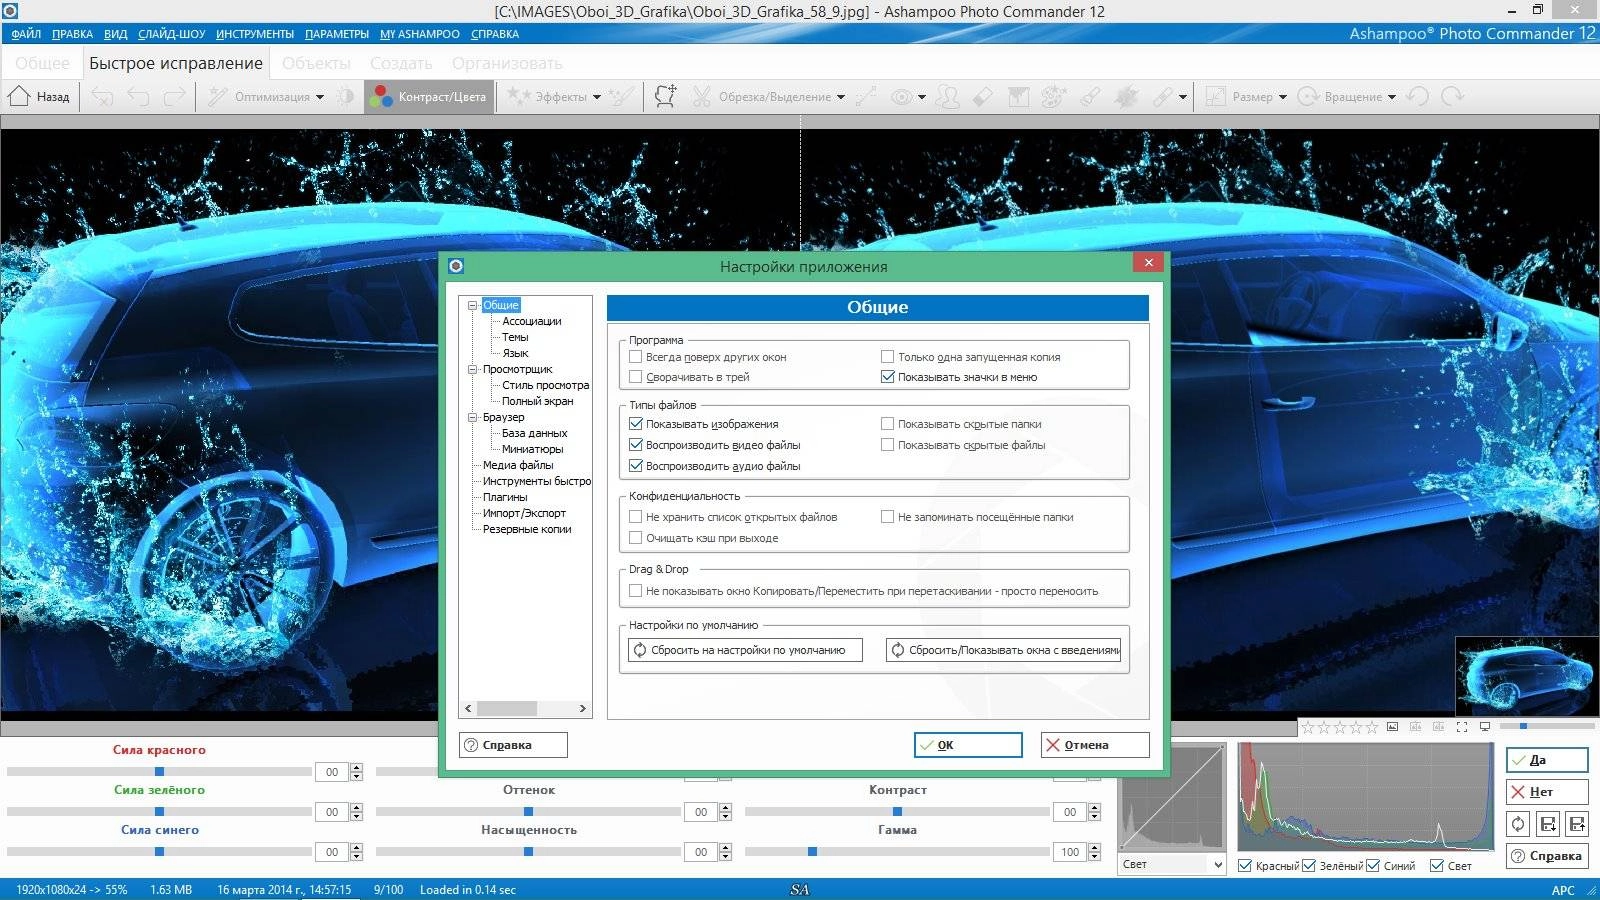Screen dimensions: 1600x900
Task: Enable Сворачивать в трей checkbox
Action: 635,377
